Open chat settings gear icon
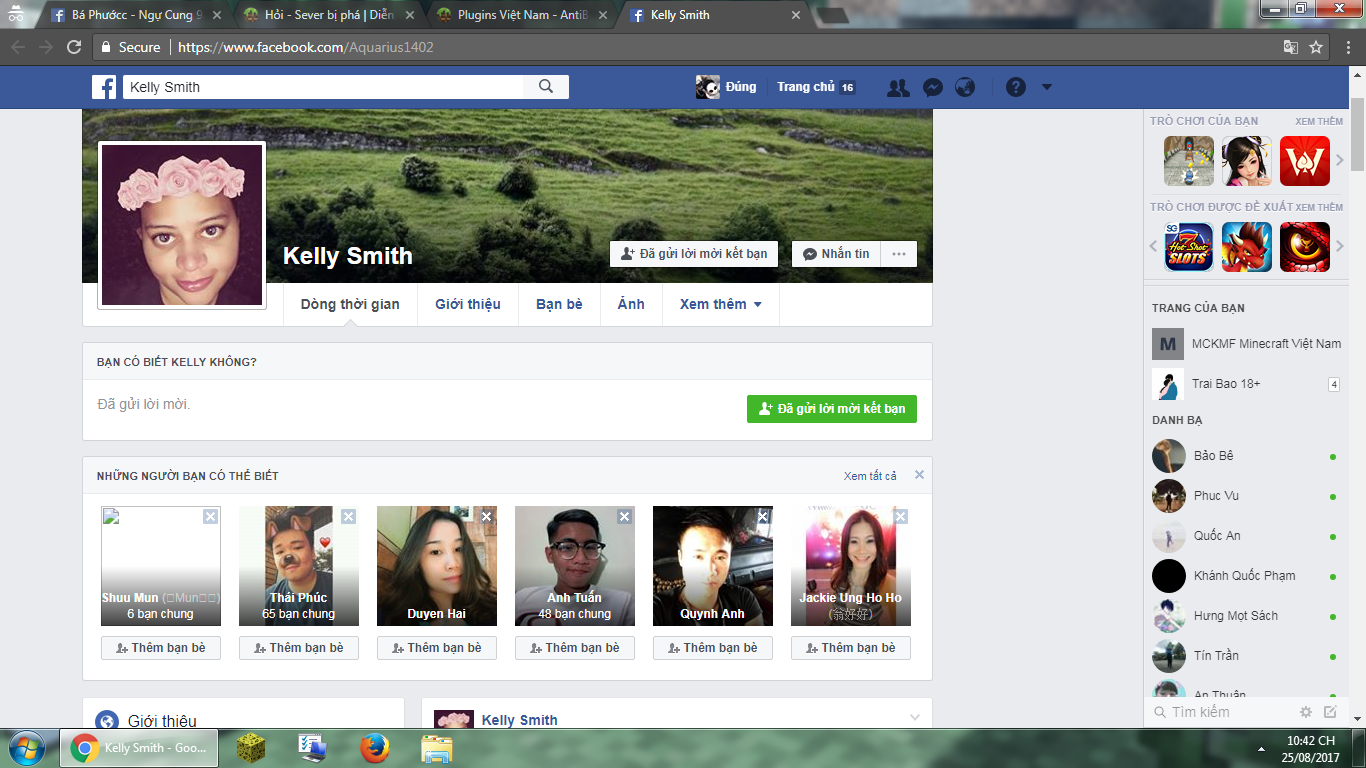1366x768 pixels. [1306, 712]
